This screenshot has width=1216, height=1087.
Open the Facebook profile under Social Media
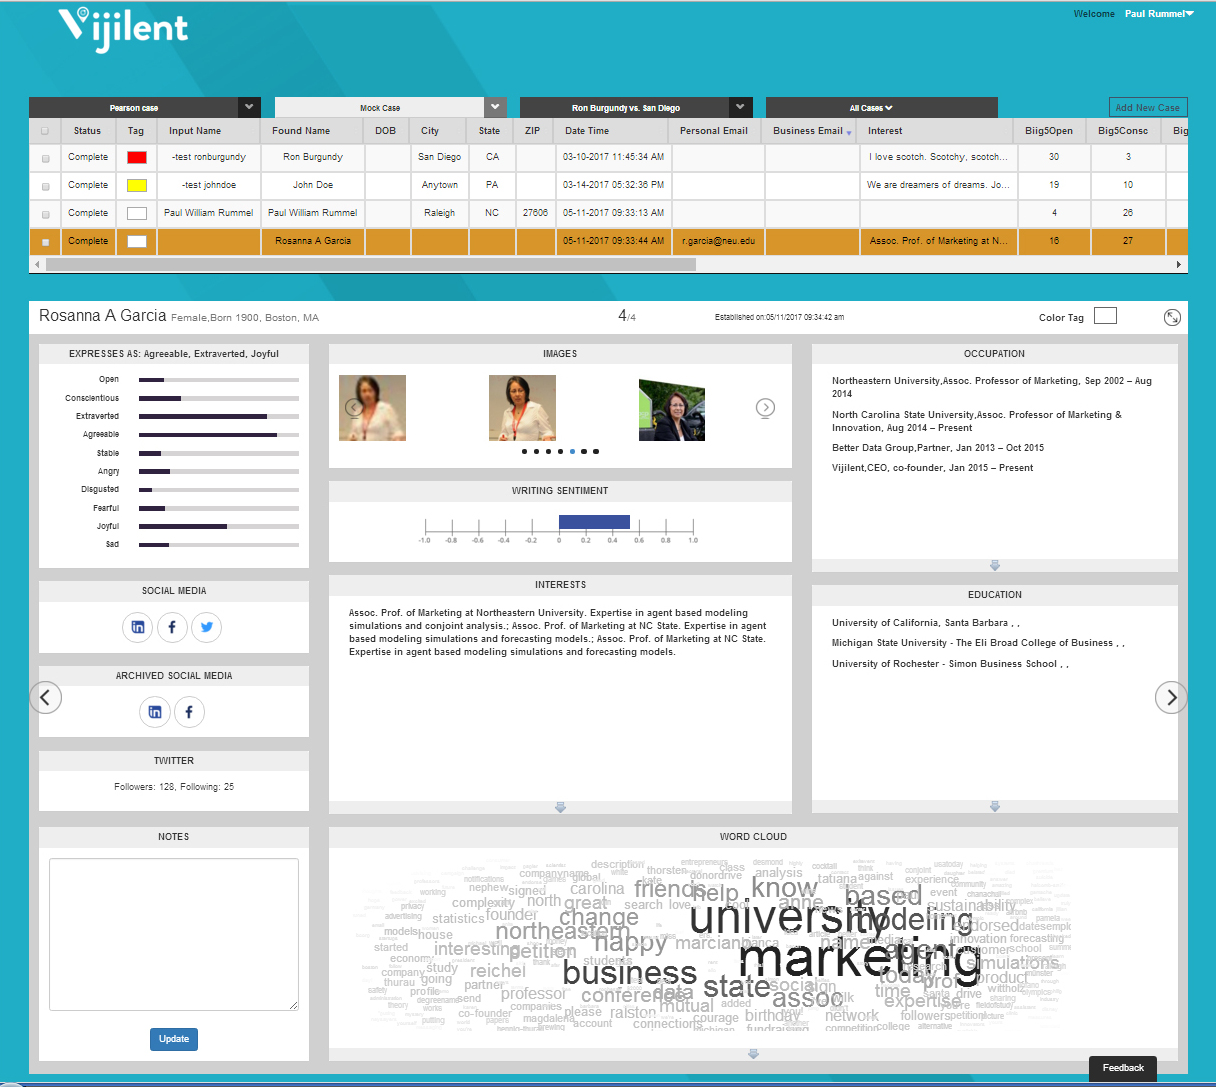[172, 627]
